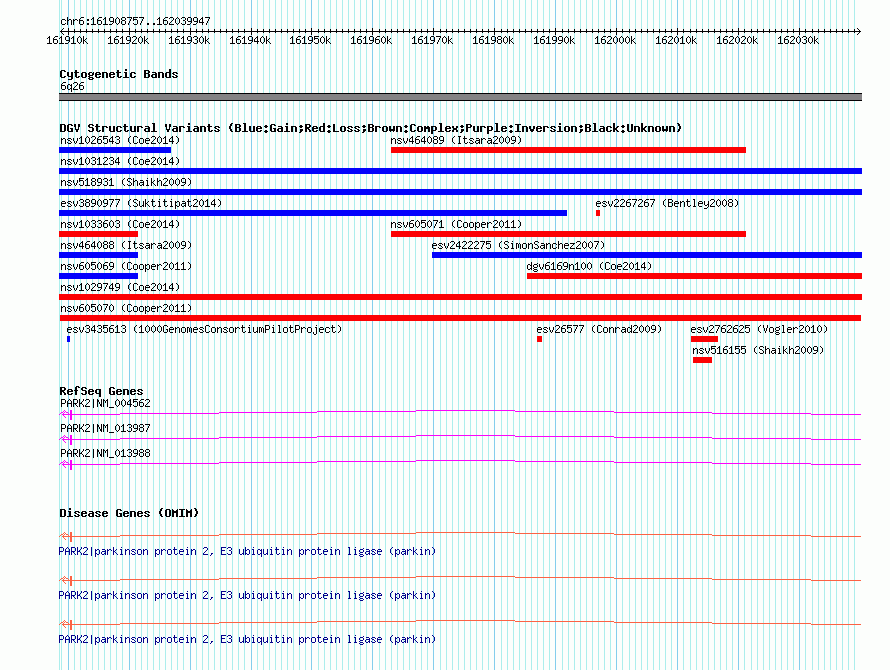Click Disease Genes (OMIM) track title
This screenshot has width=890, height=670.
click(129, 513)
